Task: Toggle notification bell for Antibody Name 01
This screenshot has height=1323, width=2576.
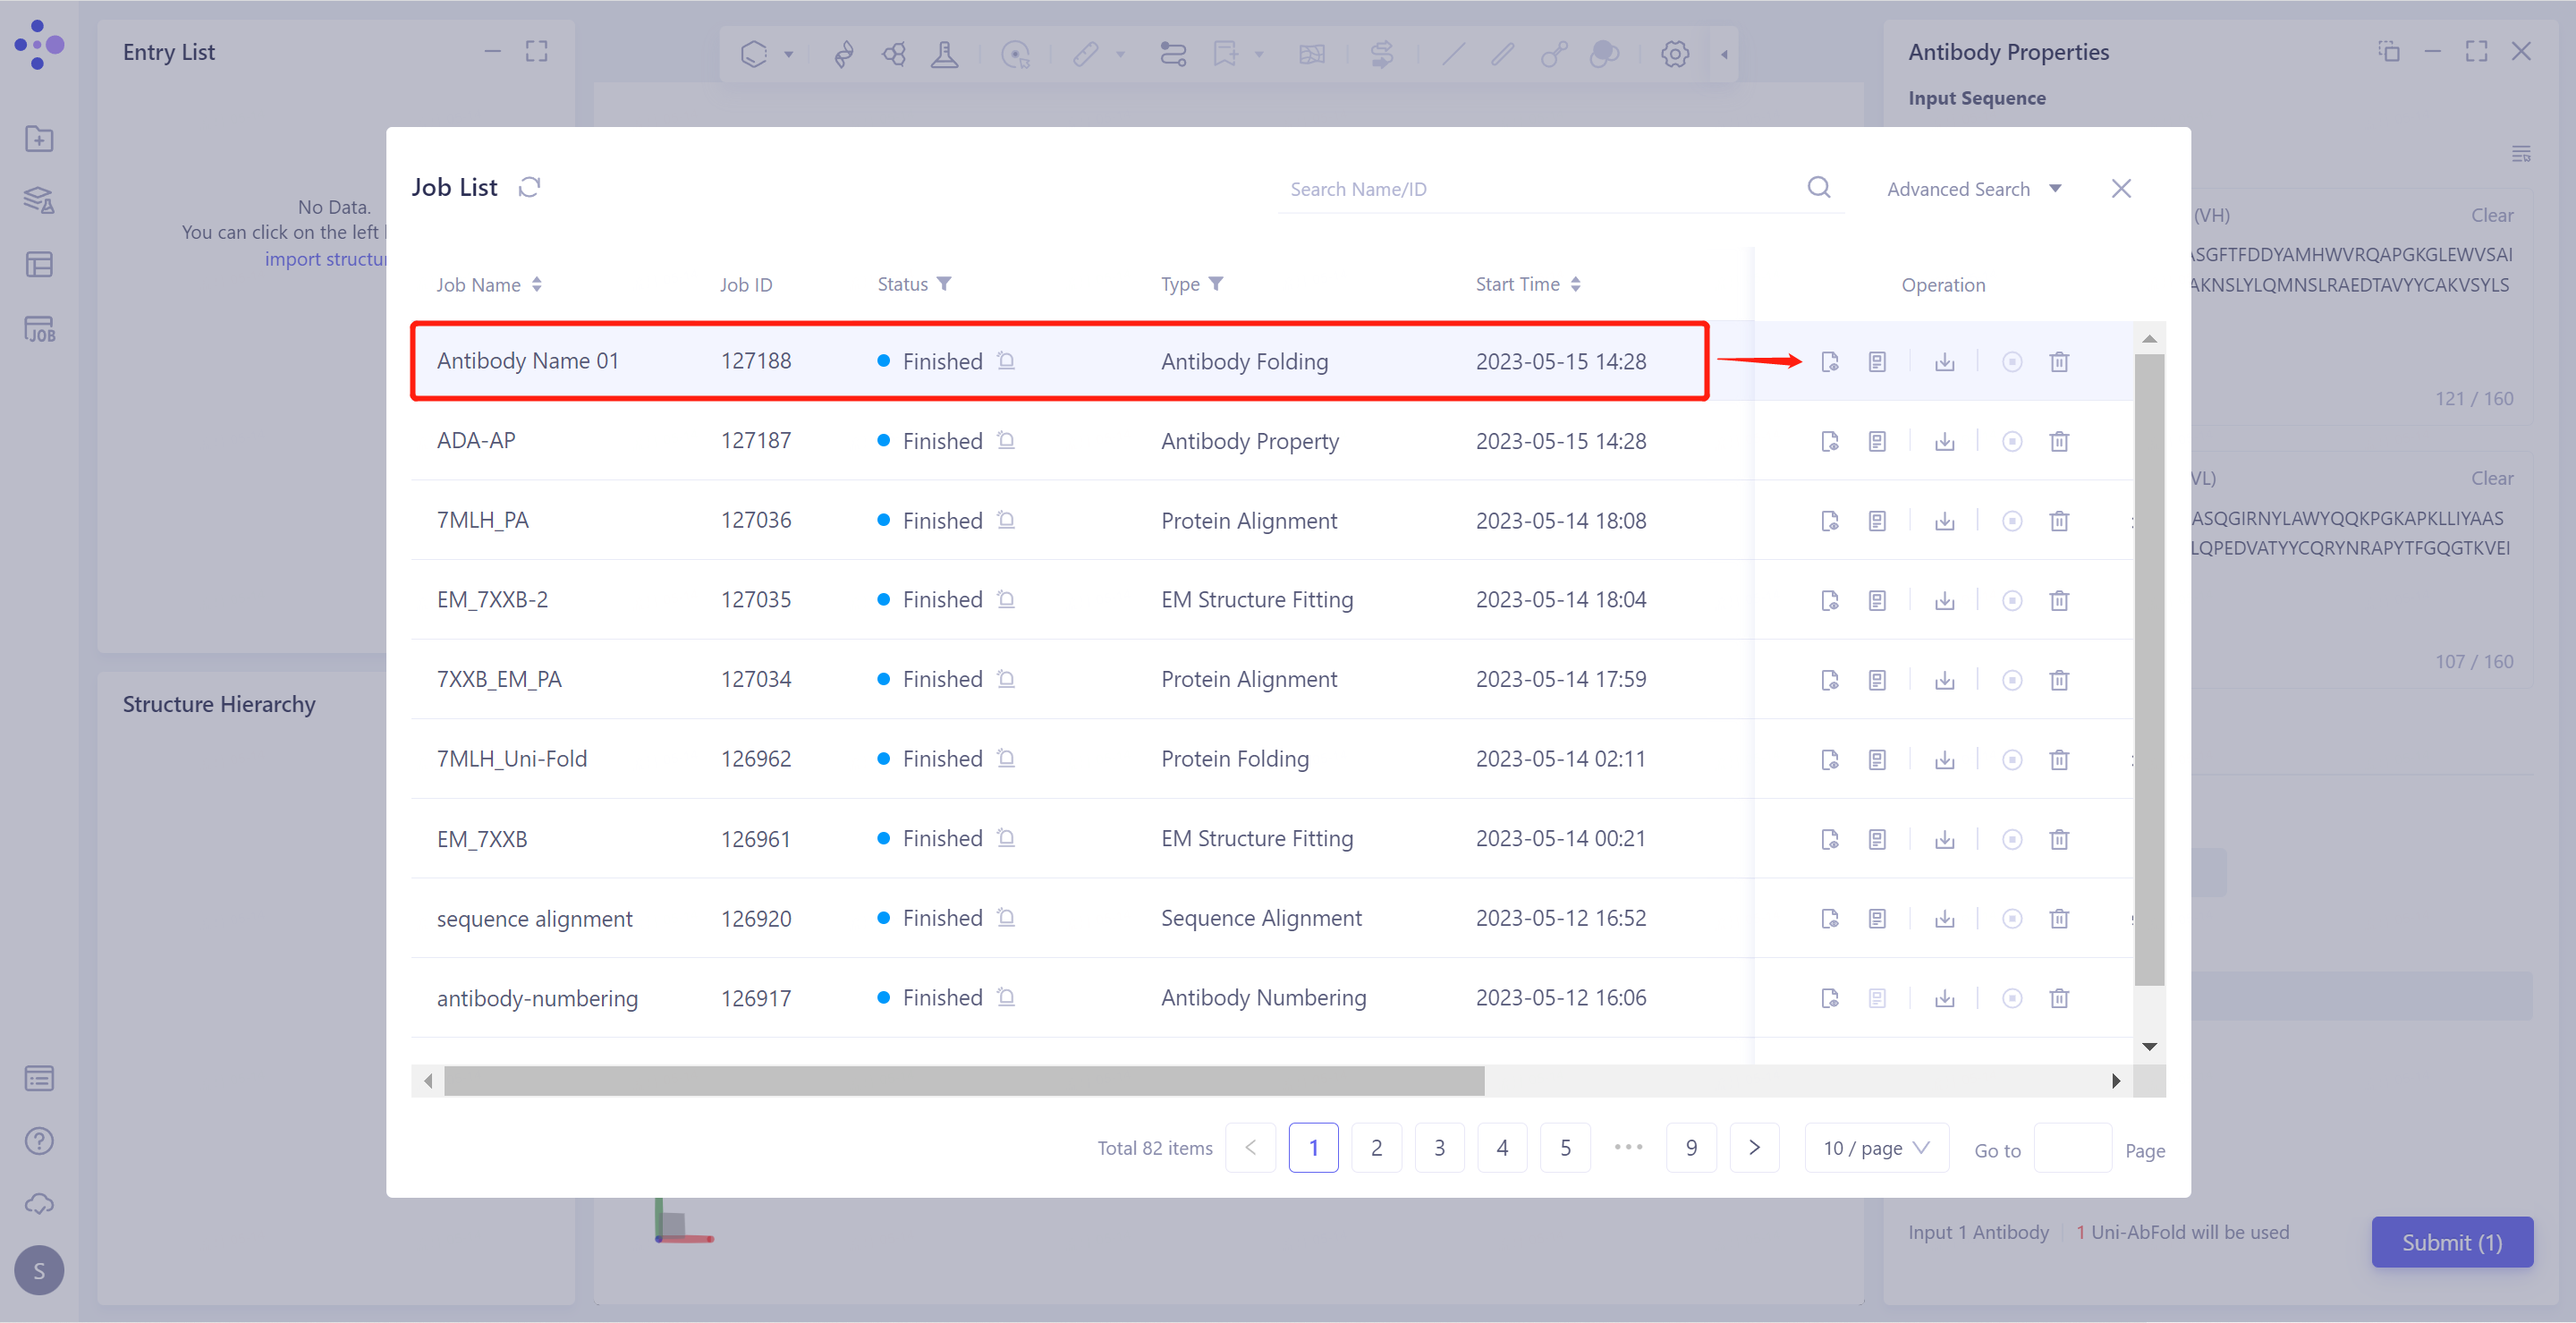Action: (x=1006, y=361)
